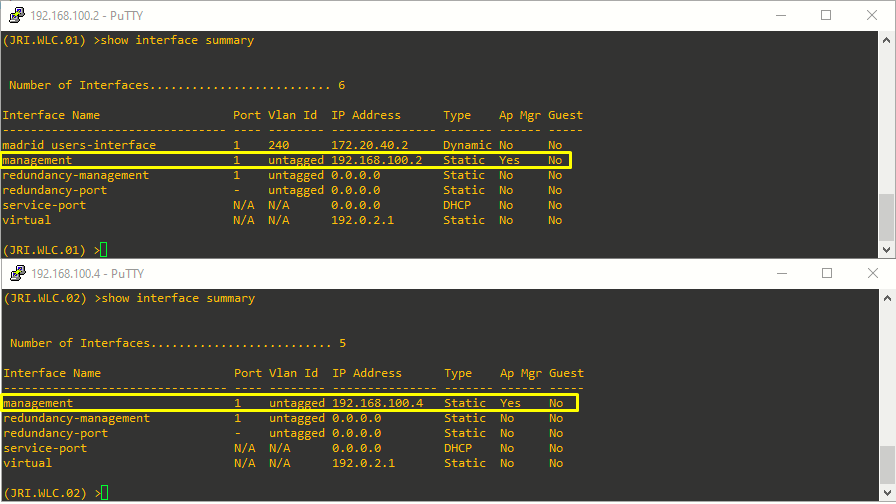
Task: Click the scrollbar thumb in the 192.168.100.4 window
Action: click(x=887, y=464)
